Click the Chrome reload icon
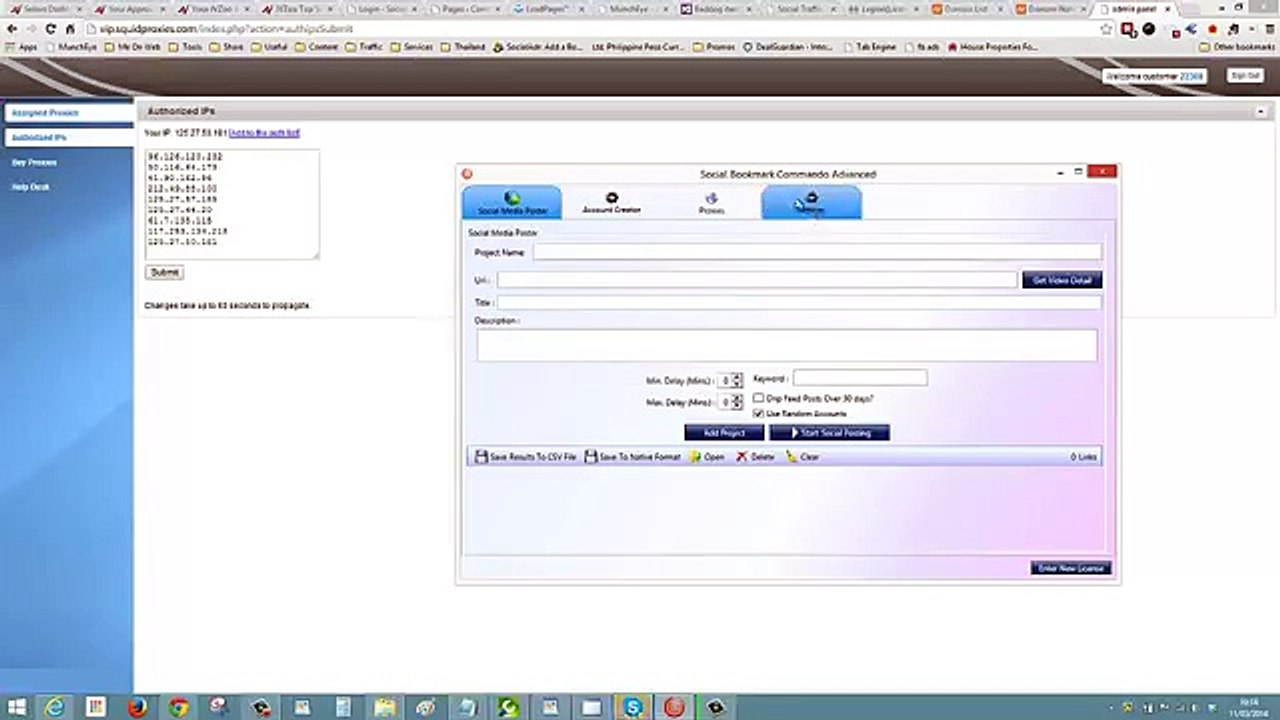Image resolution: width=1280 pixels, height=720 pixels. pos(50,29)
